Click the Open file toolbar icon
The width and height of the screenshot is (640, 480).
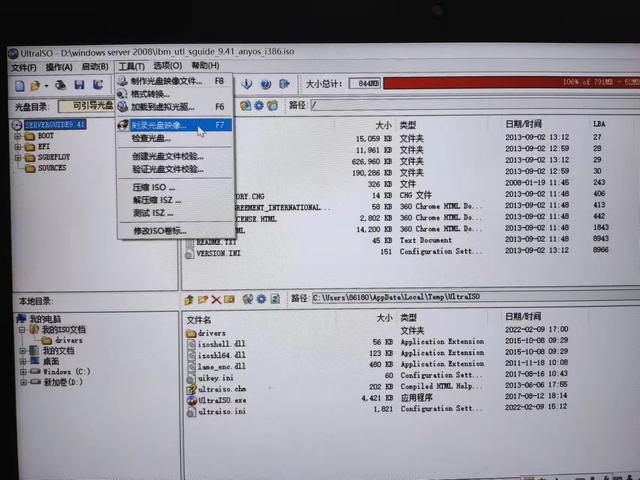36,85
